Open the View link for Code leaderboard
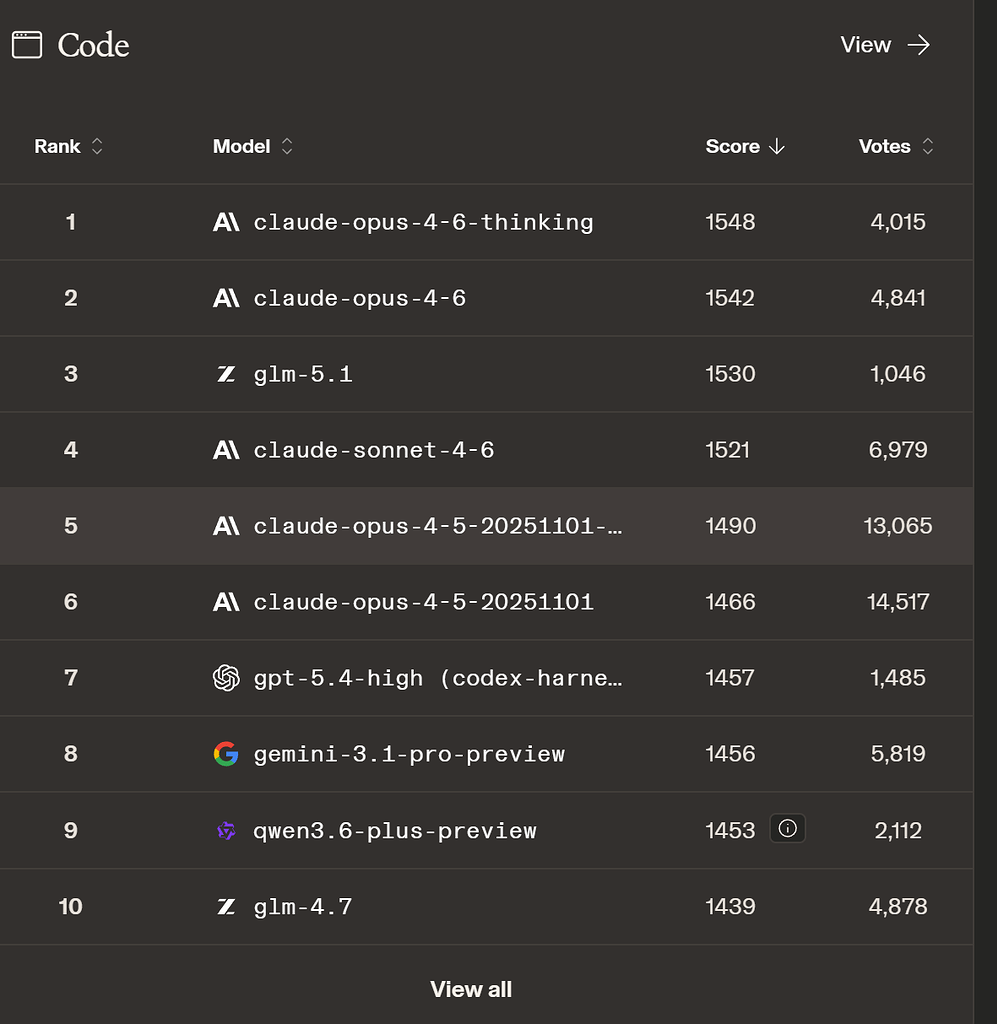This screenshot has width=997, height=1024. tap(885, 45)
